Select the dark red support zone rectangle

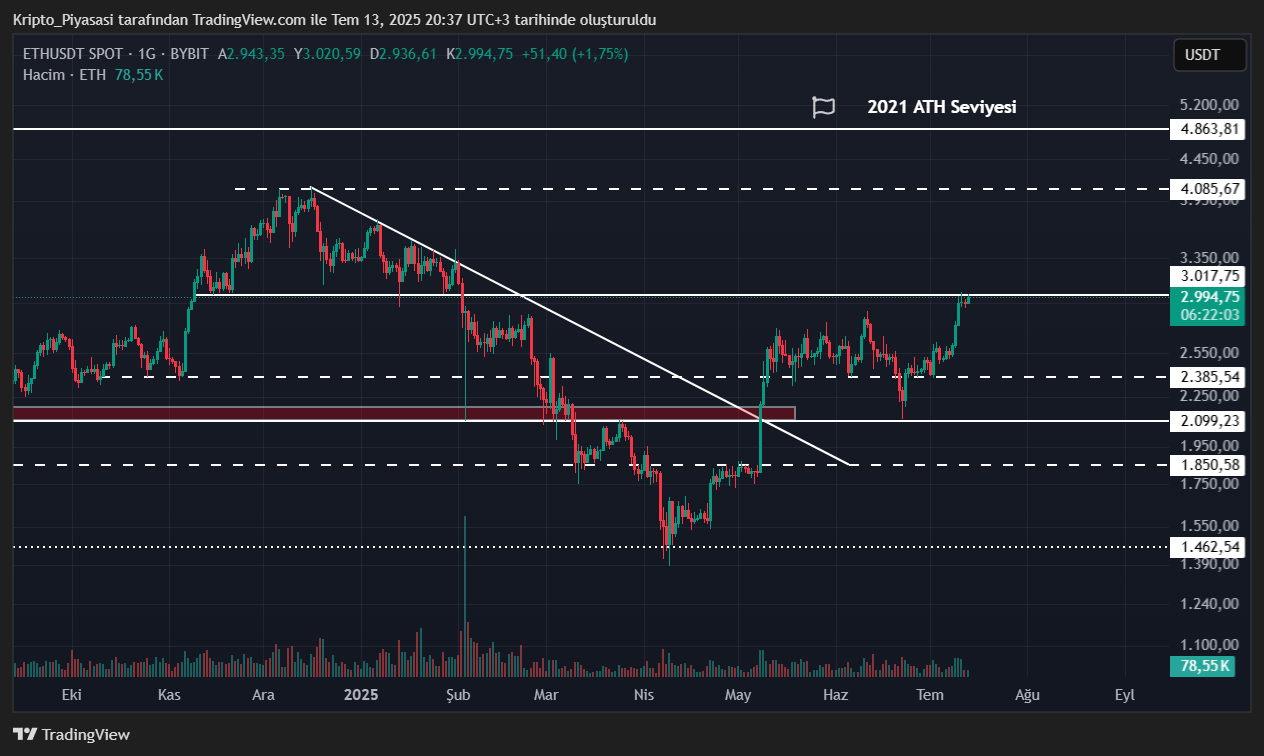point(400,412)
